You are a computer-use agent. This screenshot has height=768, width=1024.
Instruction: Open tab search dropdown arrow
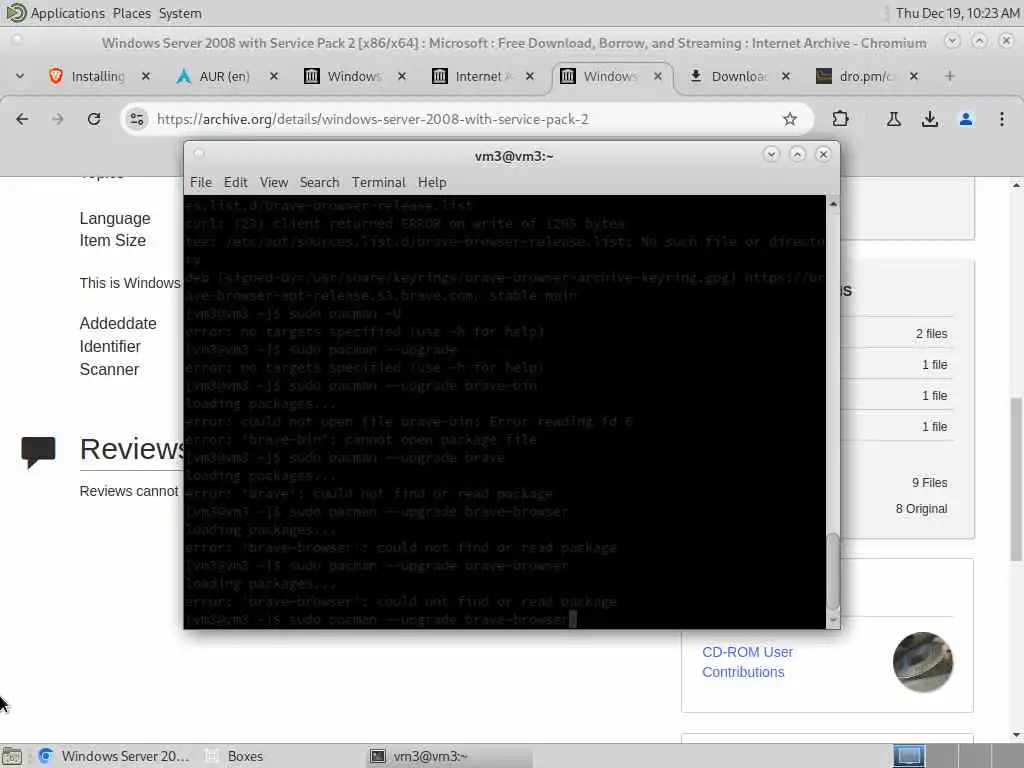[20, 76]
